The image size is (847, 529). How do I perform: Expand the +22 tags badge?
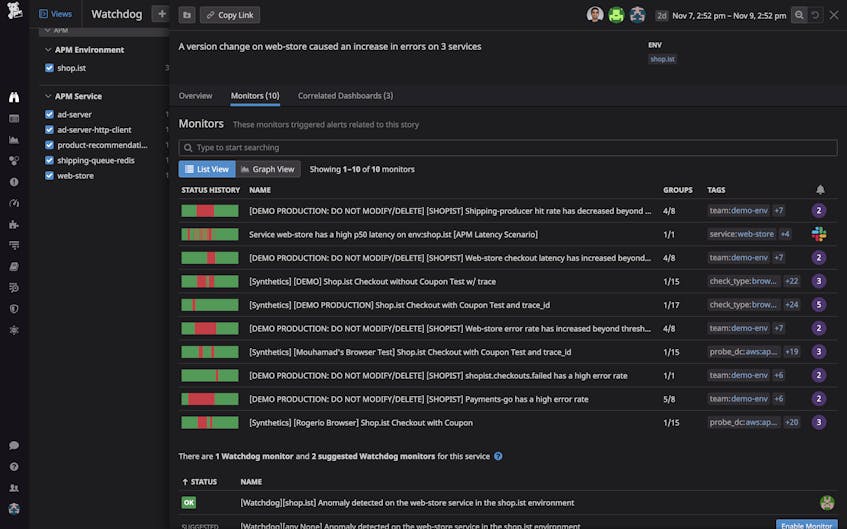pos(791,281)
